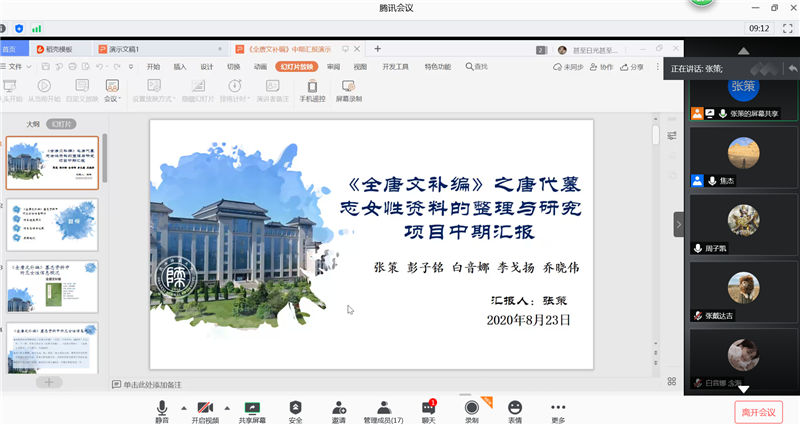Open Manage Members (17) panel
This screenshot has height=425, width=800.
[x=383, y=409]
